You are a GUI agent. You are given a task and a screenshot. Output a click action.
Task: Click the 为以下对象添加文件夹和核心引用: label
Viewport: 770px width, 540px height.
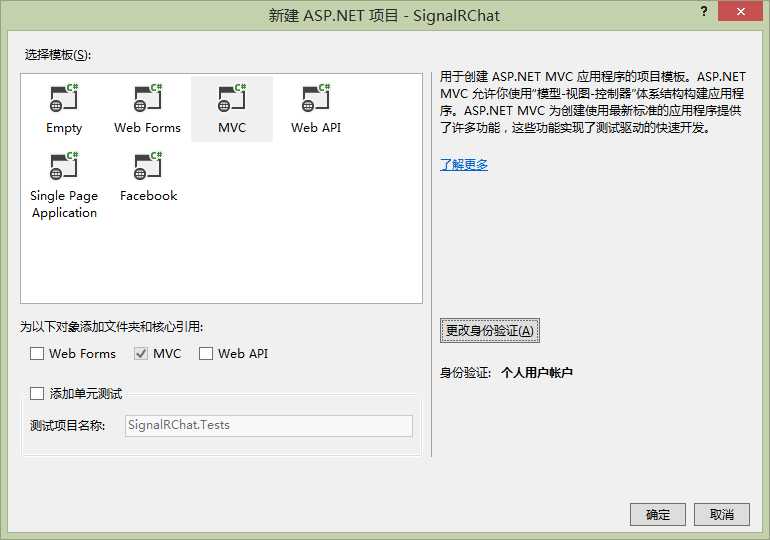(111, 326)
